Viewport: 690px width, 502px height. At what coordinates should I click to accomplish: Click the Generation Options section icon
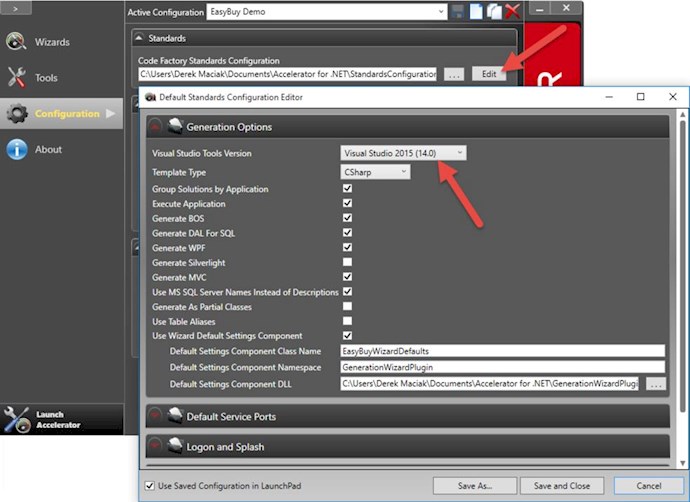pyautogui.click(x=175, y=126)
